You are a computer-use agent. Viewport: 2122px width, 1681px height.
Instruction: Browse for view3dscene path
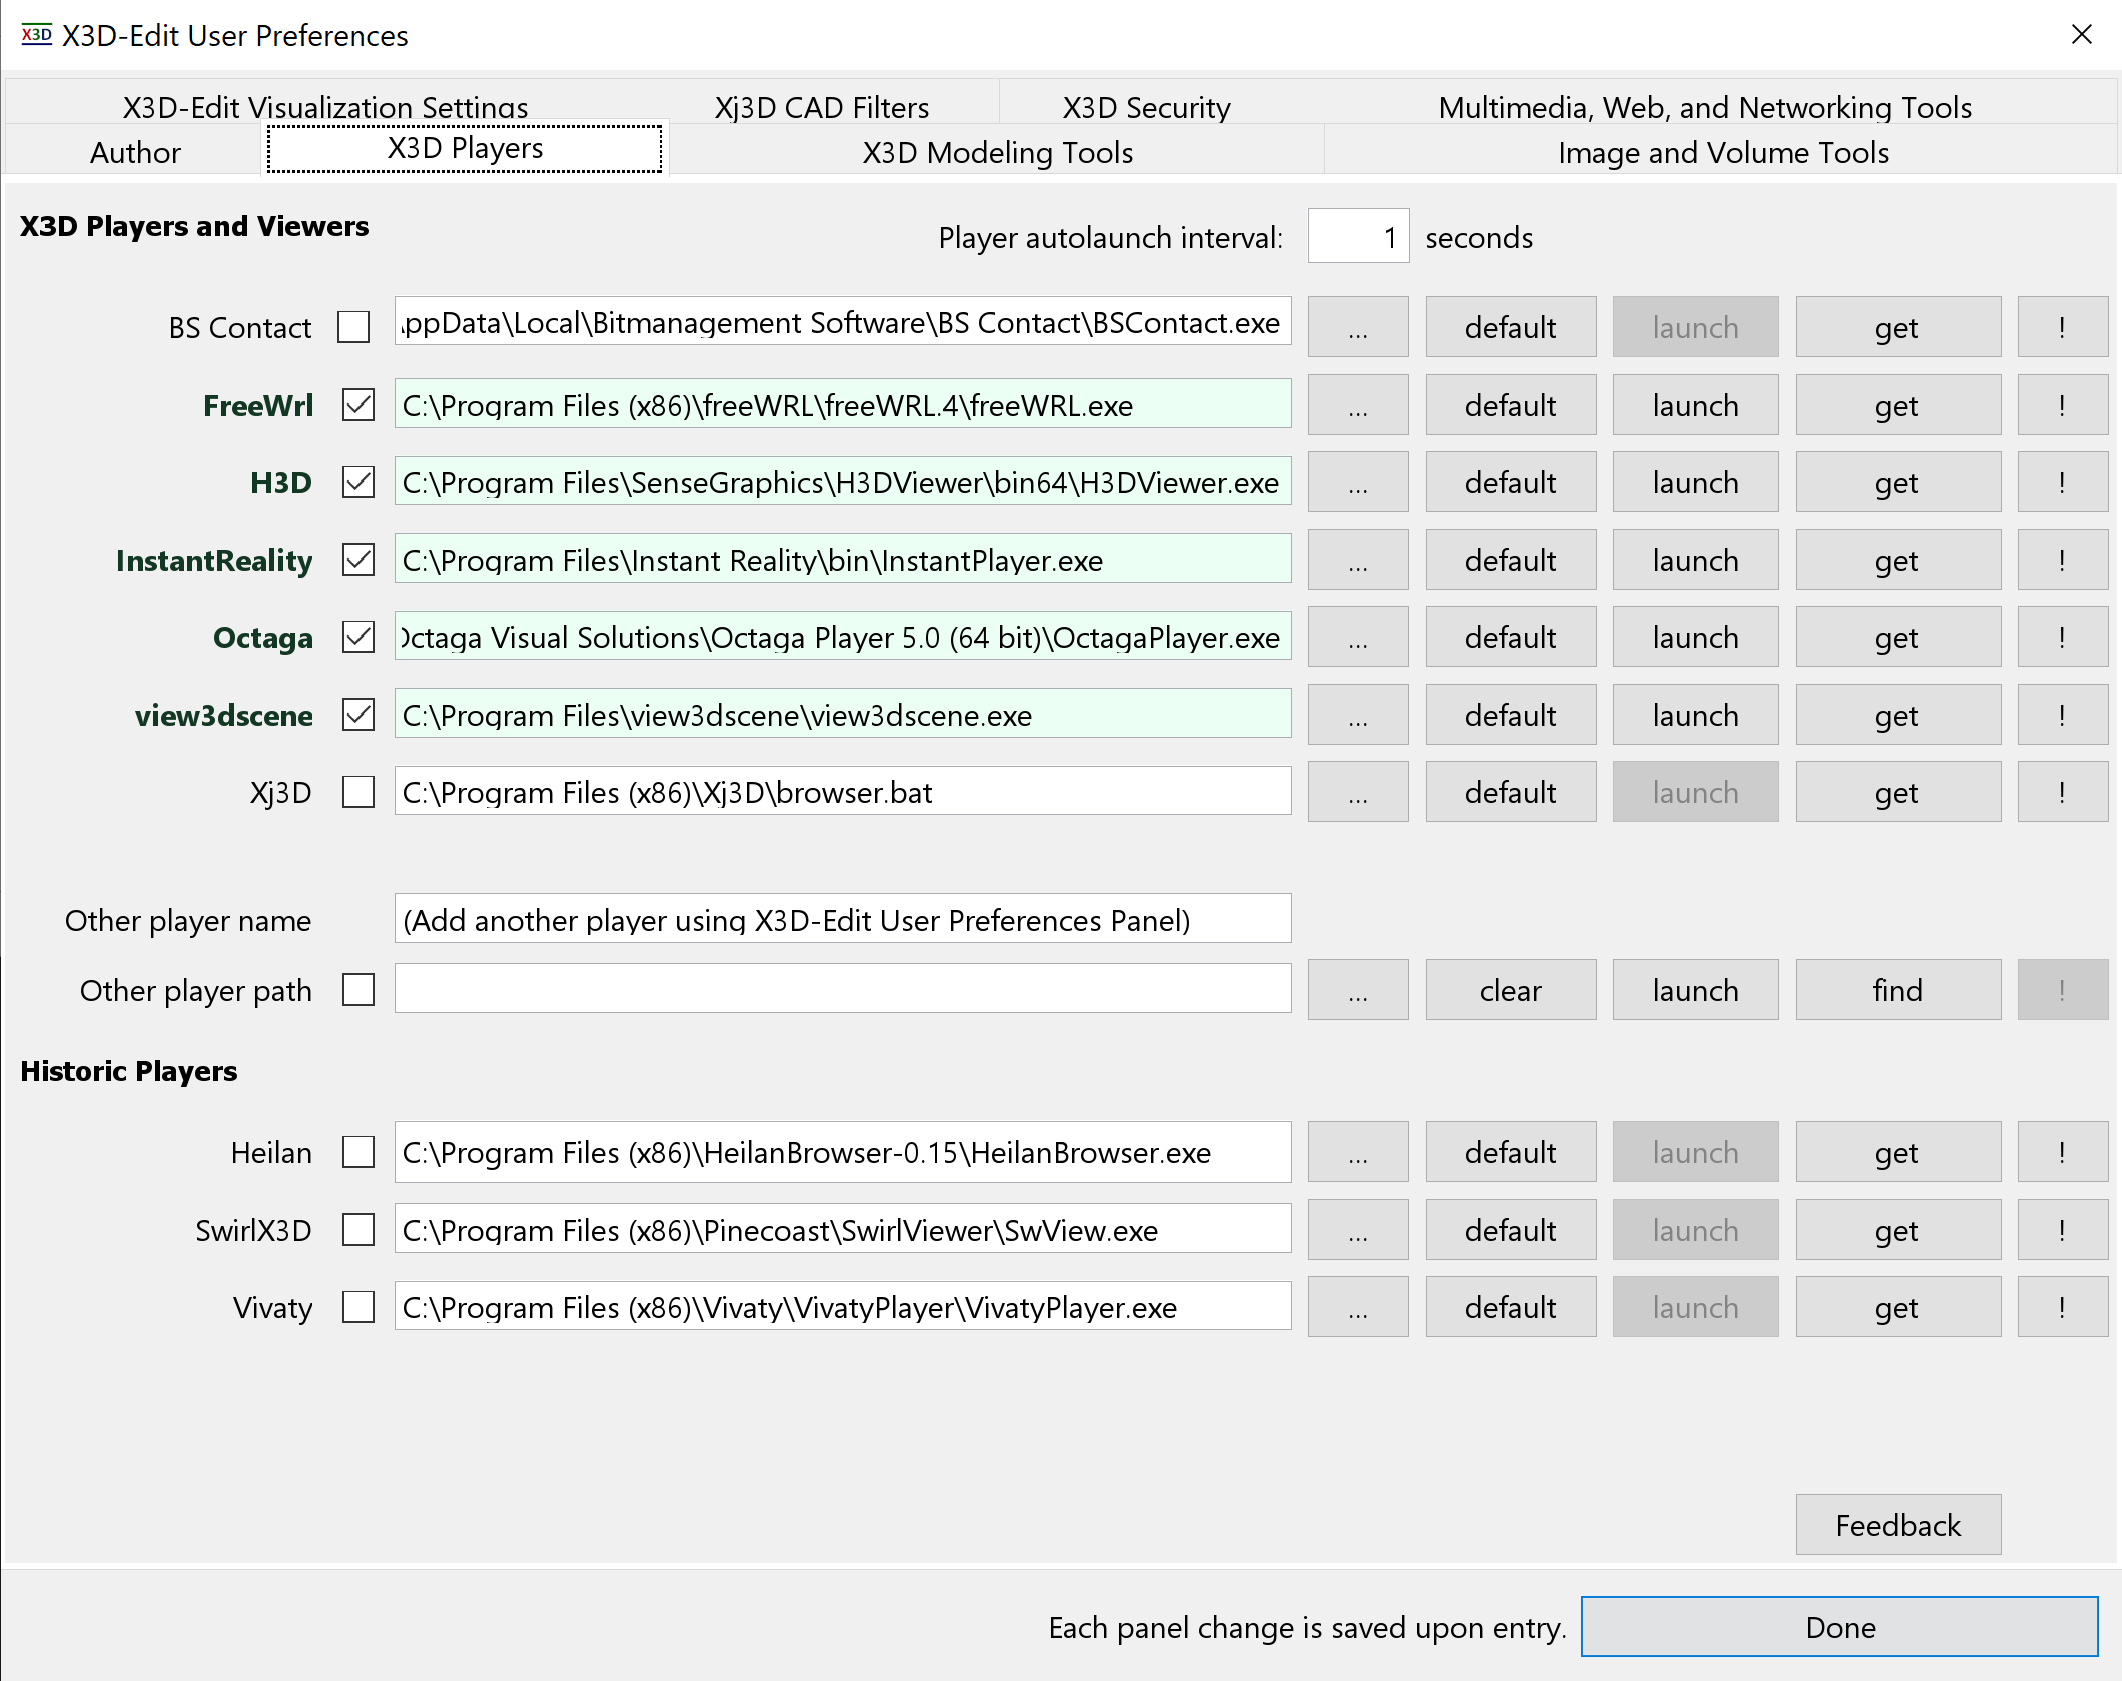(x=1358, y=715)
